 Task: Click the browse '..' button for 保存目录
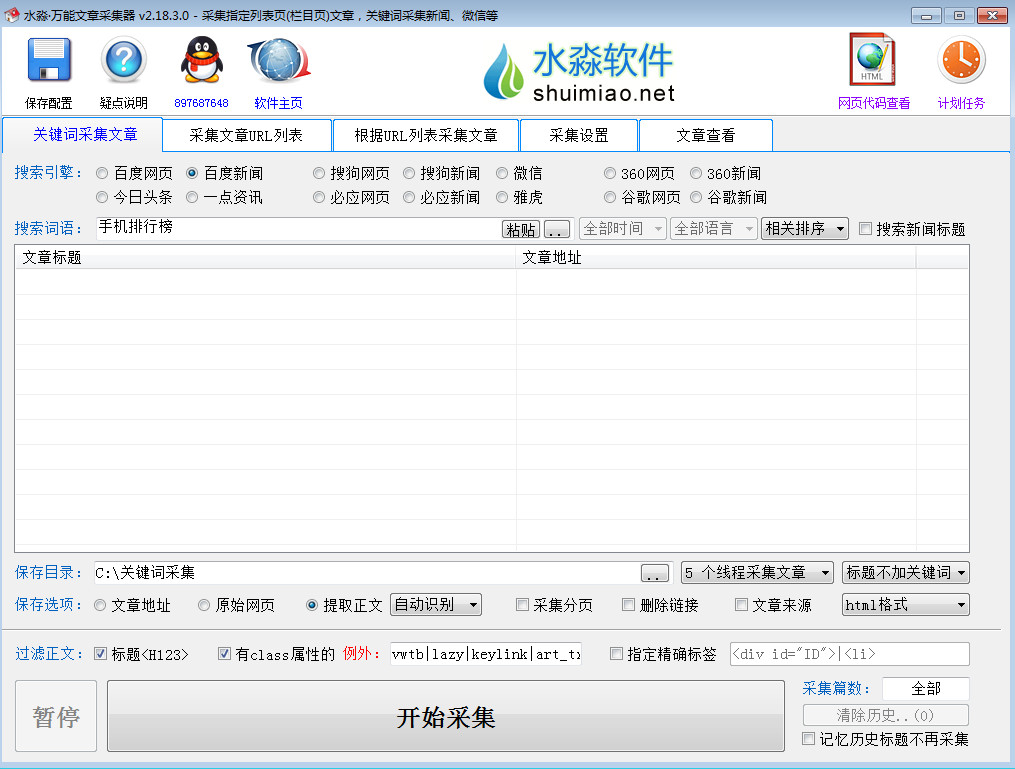click(x=654, y=573)
